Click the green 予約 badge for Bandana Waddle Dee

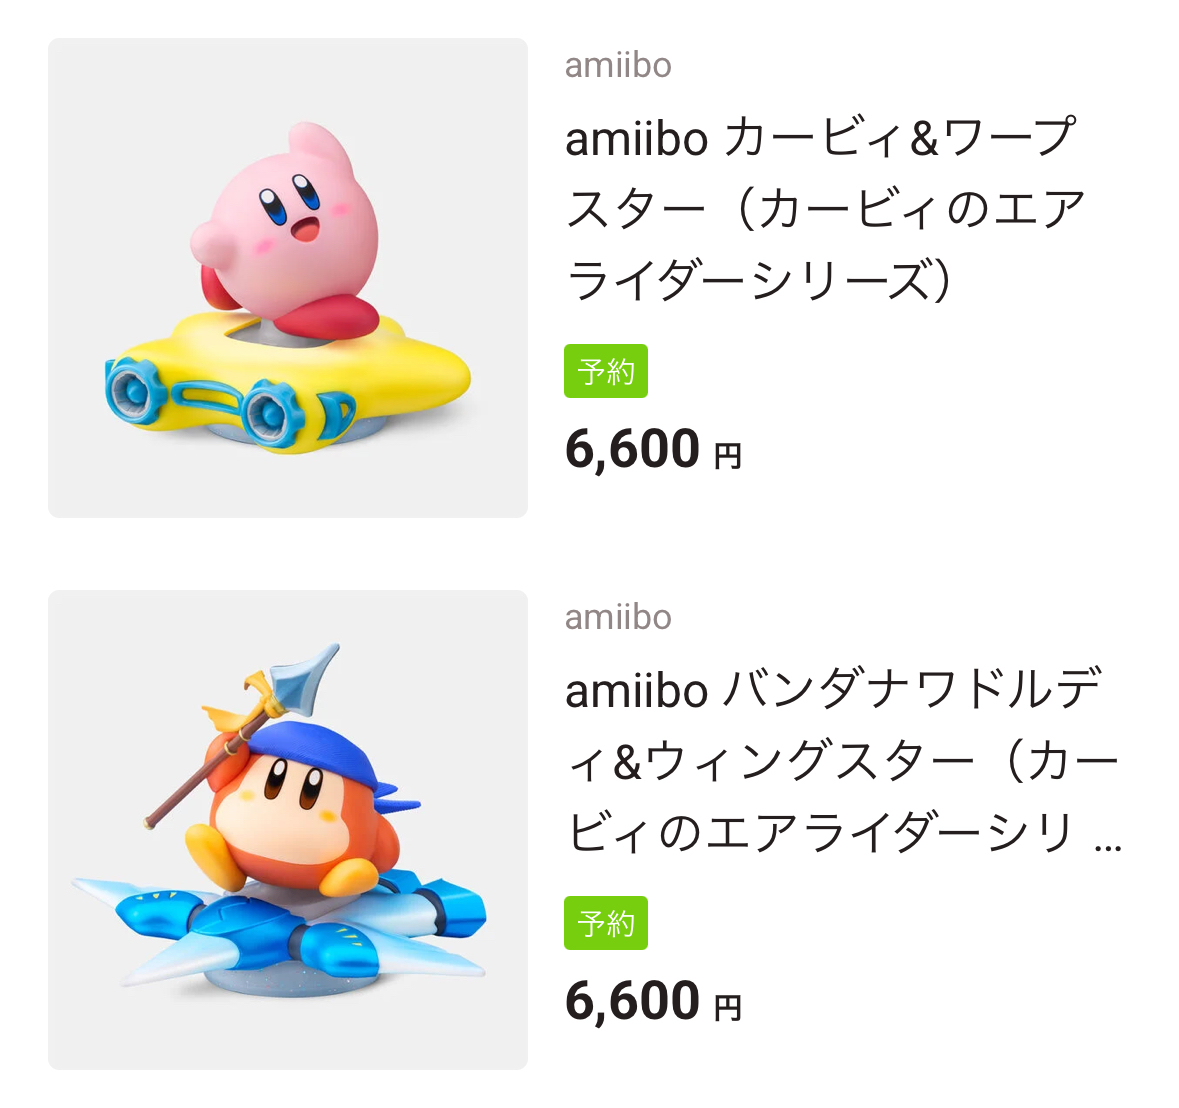pyautogui.click(x=606, y=923)
